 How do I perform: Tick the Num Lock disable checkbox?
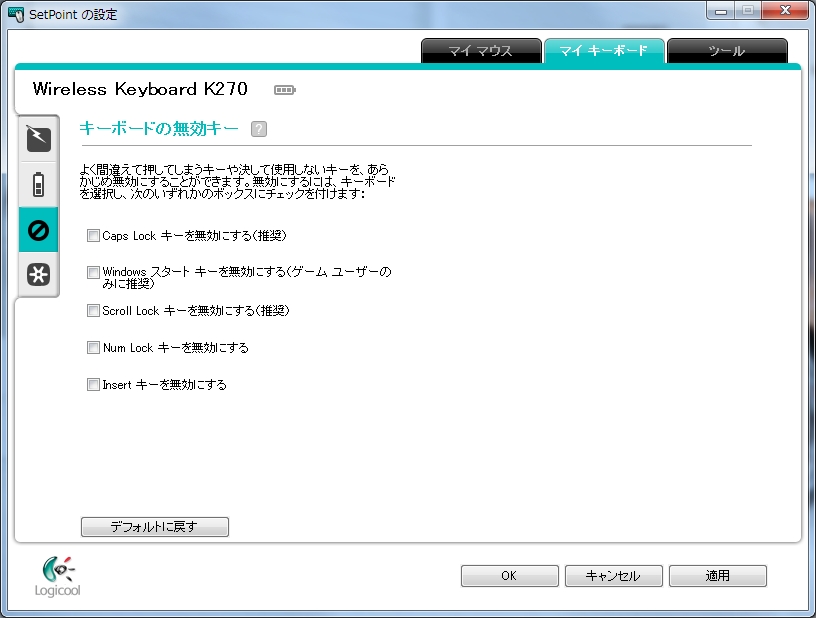(x=93, y=347)
